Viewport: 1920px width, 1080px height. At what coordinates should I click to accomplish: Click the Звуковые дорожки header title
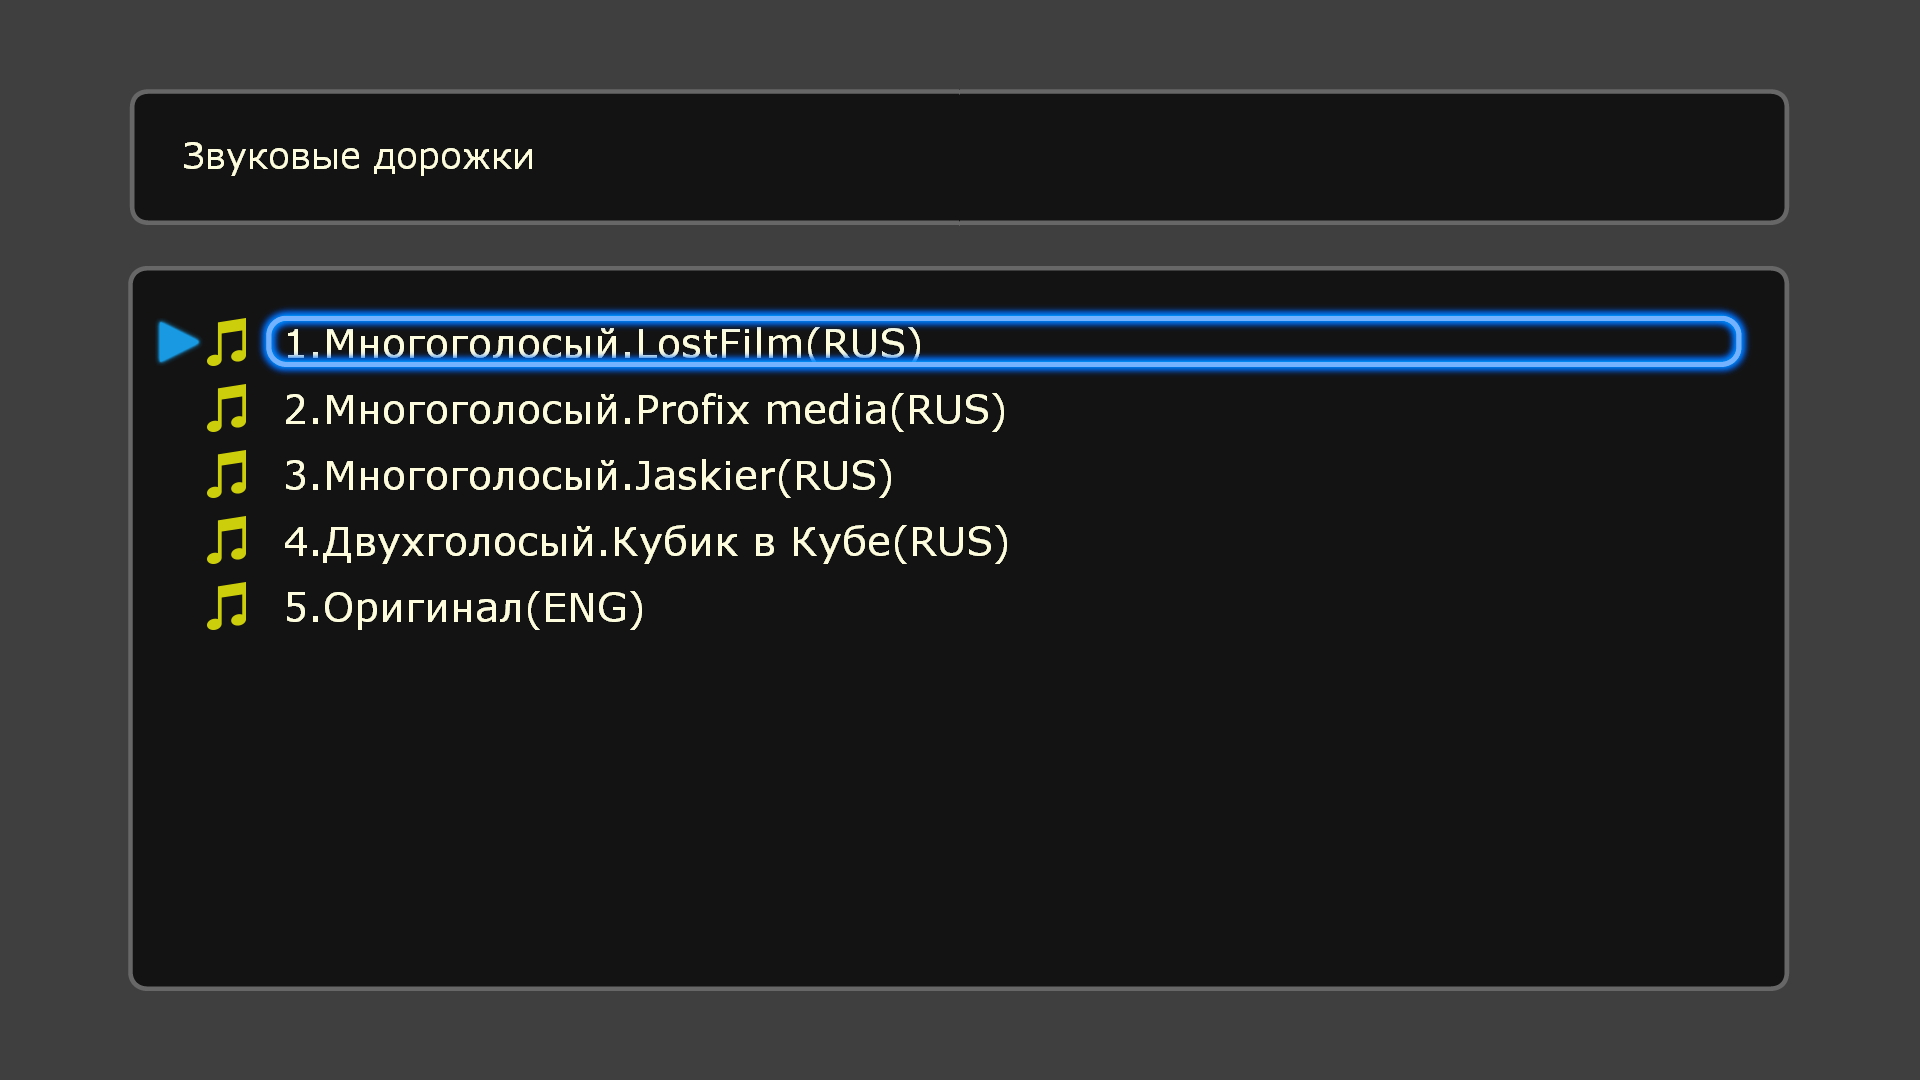pos(358,157)
